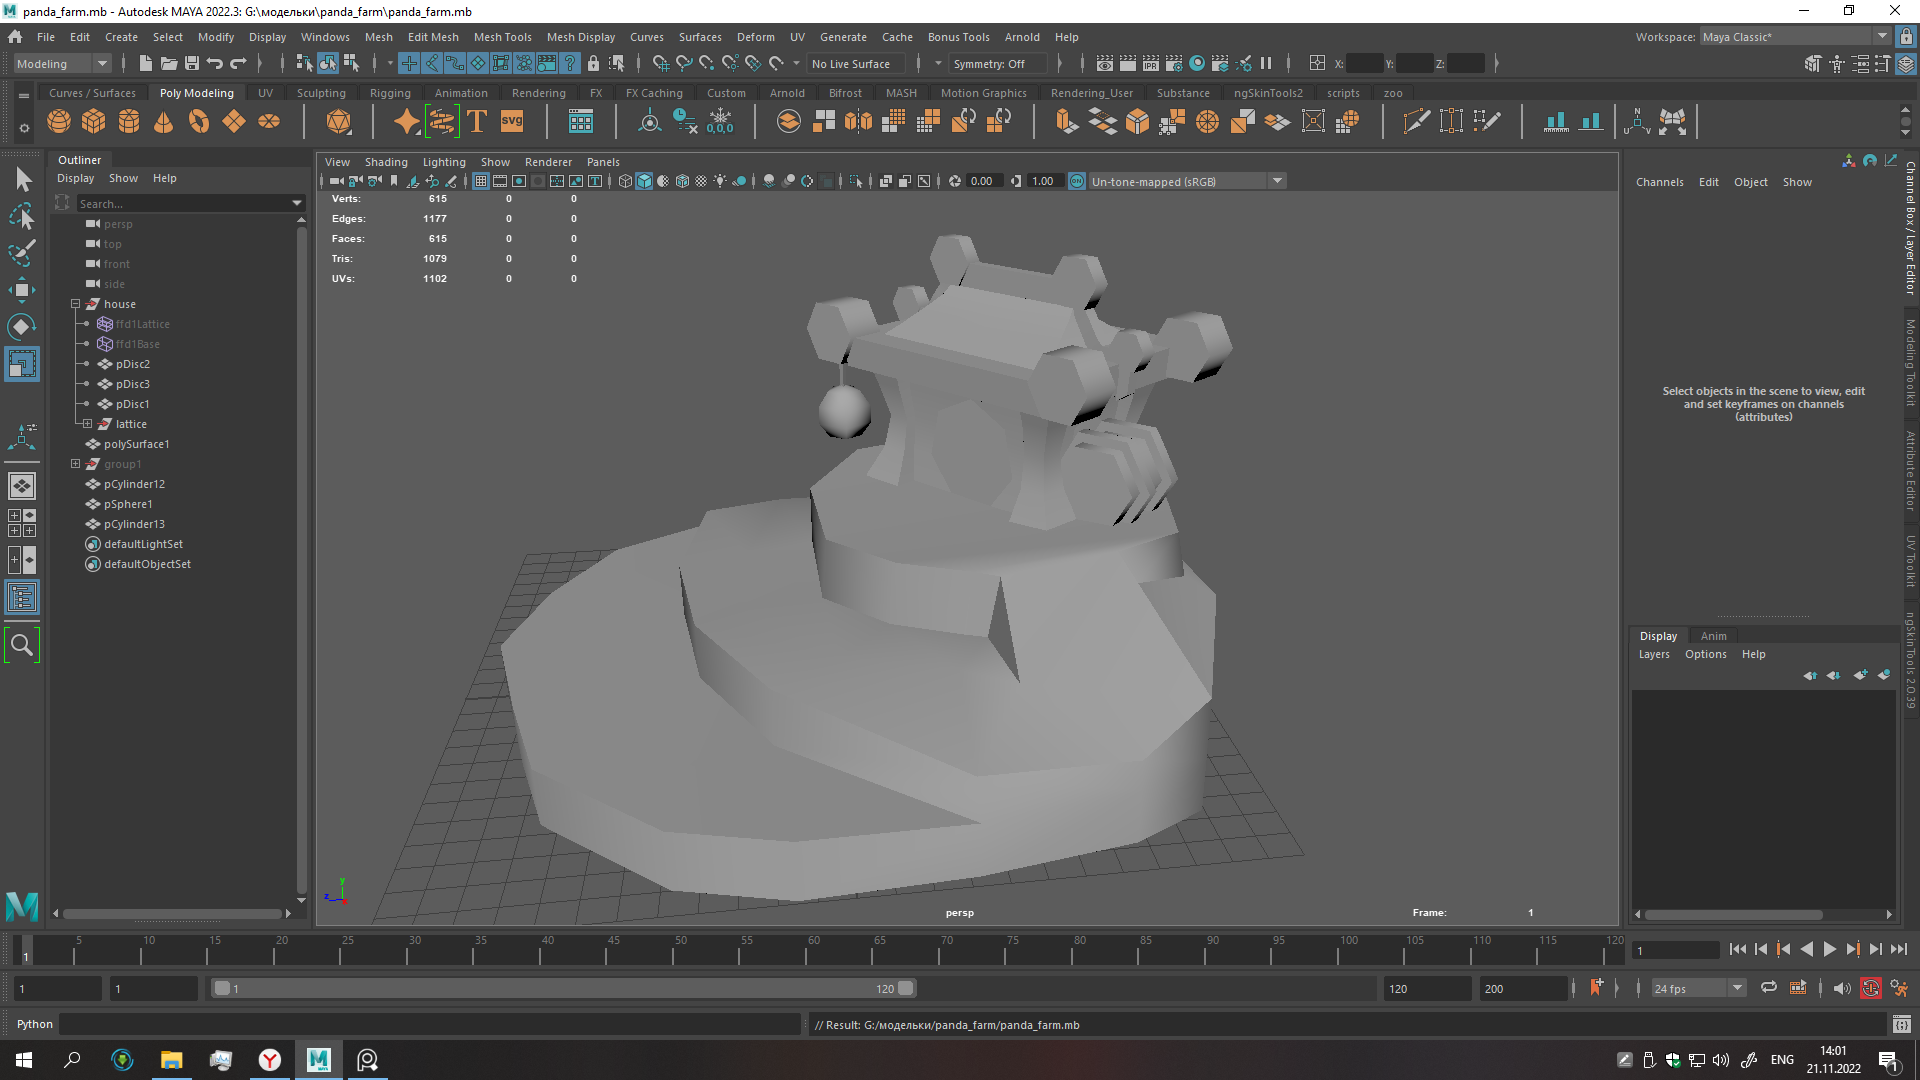Click the polygon Type text shelf icon
The image size is (1920, 1080).
coord(477,122)
